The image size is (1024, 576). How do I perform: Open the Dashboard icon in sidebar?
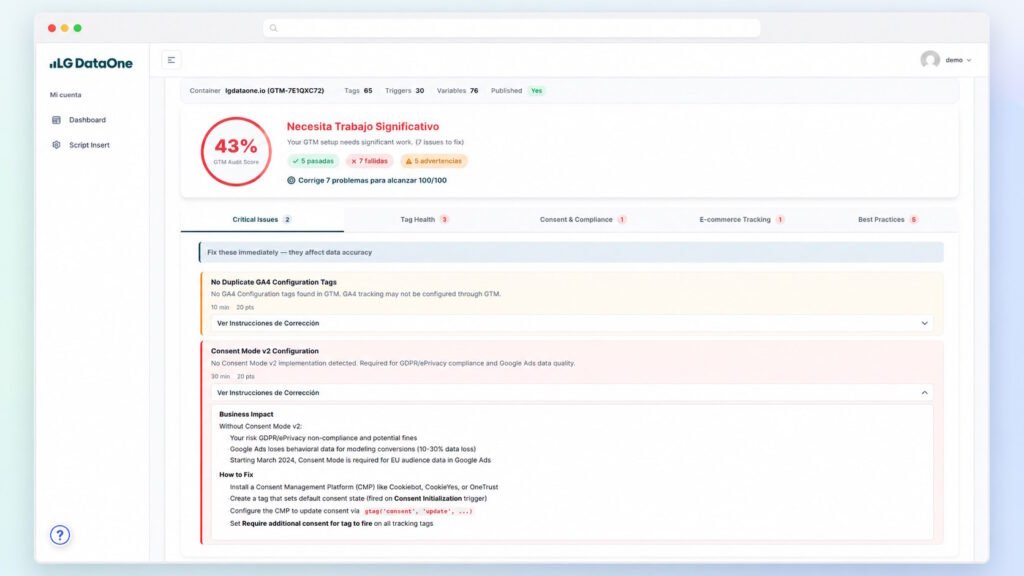tap(56, 120)
